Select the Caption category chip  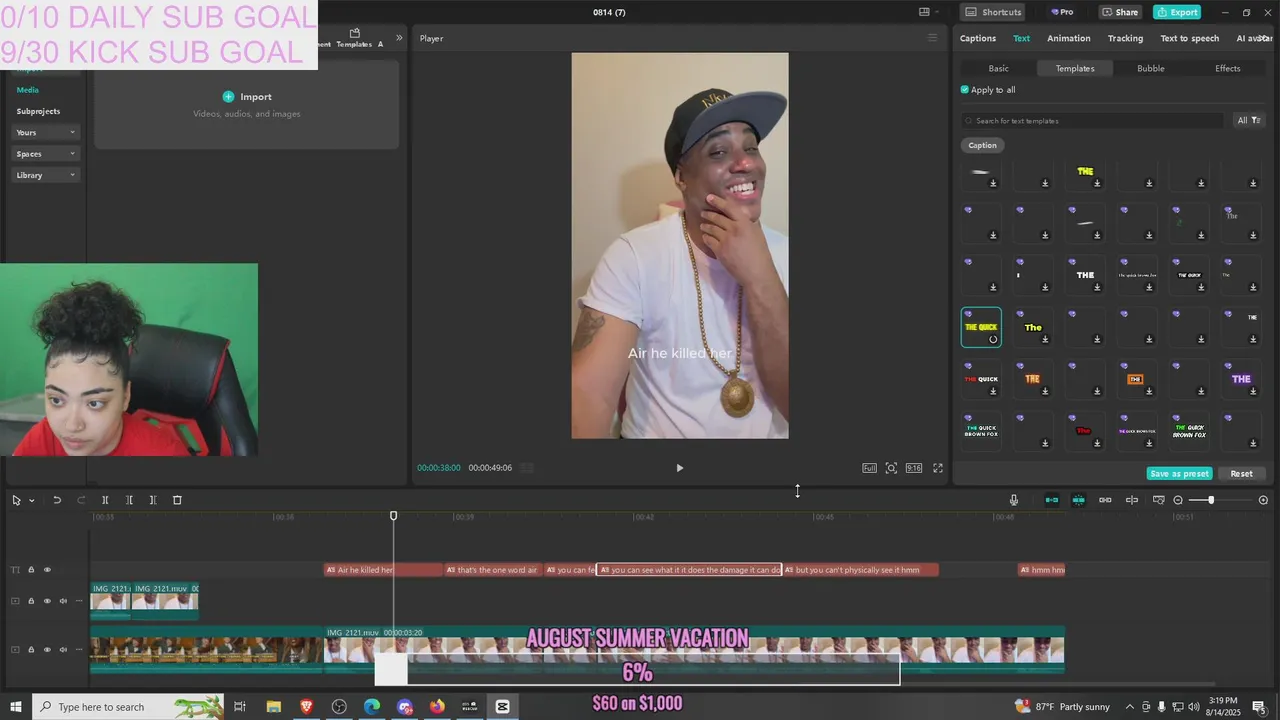982,145
